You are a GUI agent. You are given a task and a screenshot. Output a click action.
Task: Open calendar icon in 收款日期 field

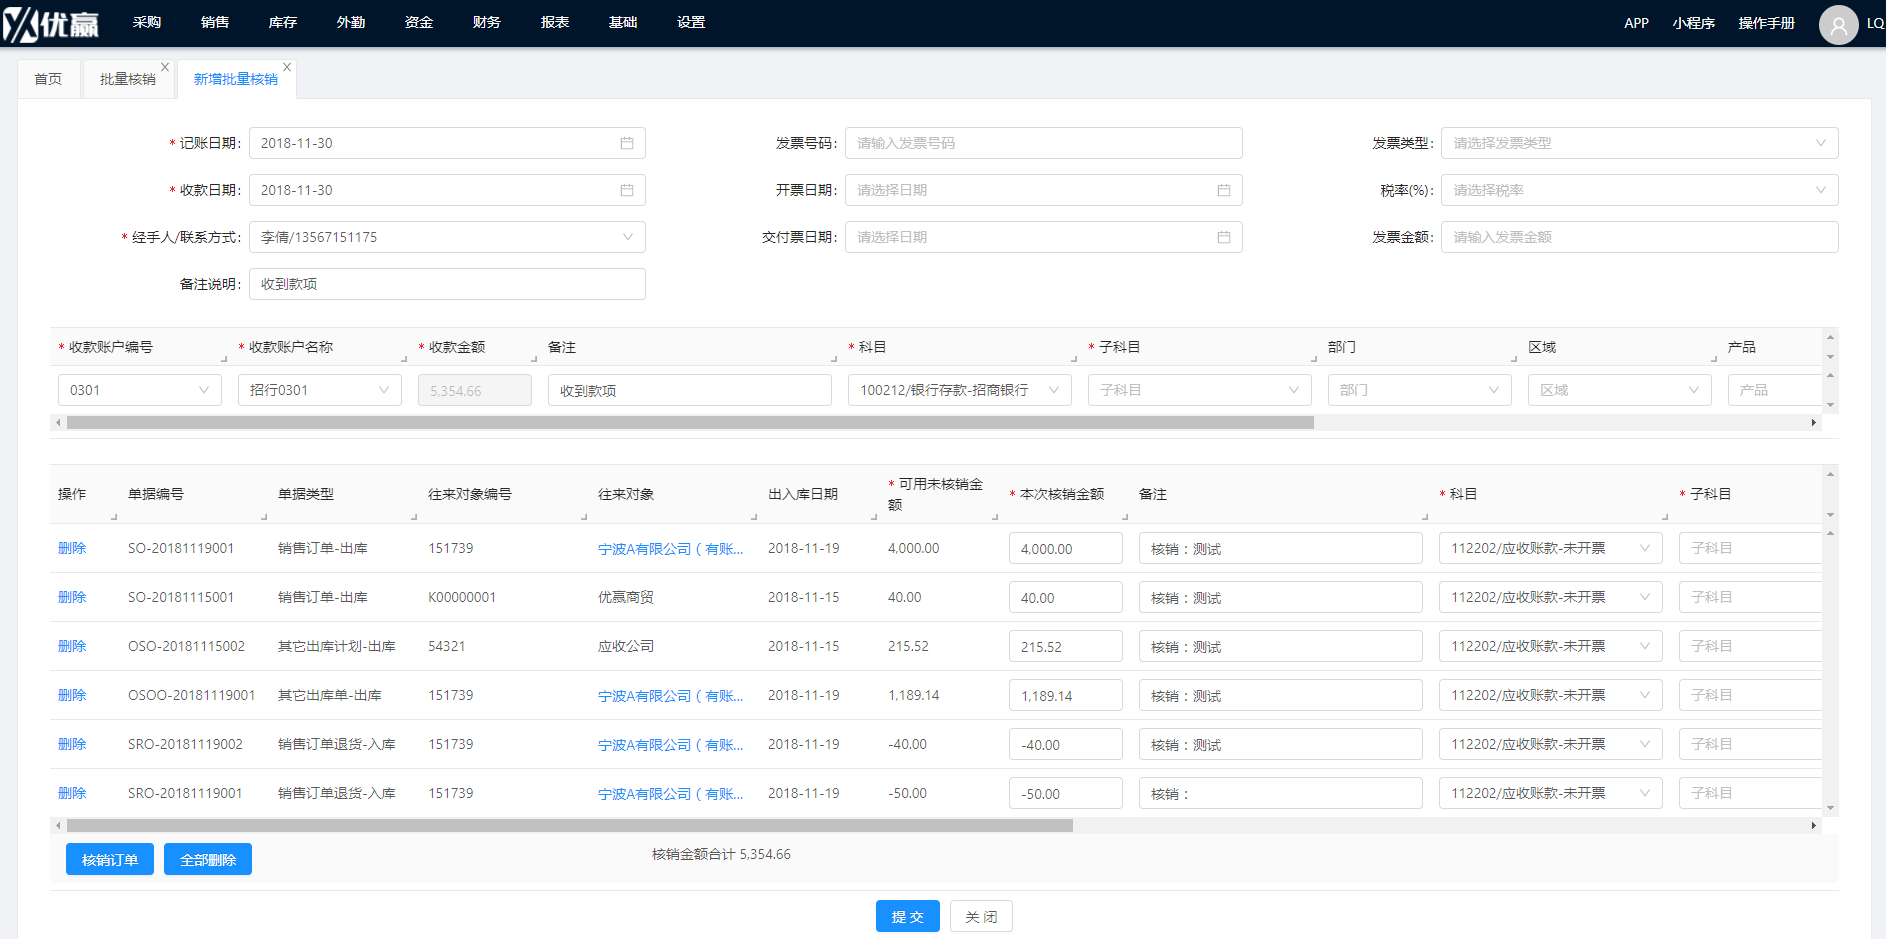(x=627, y=190)
